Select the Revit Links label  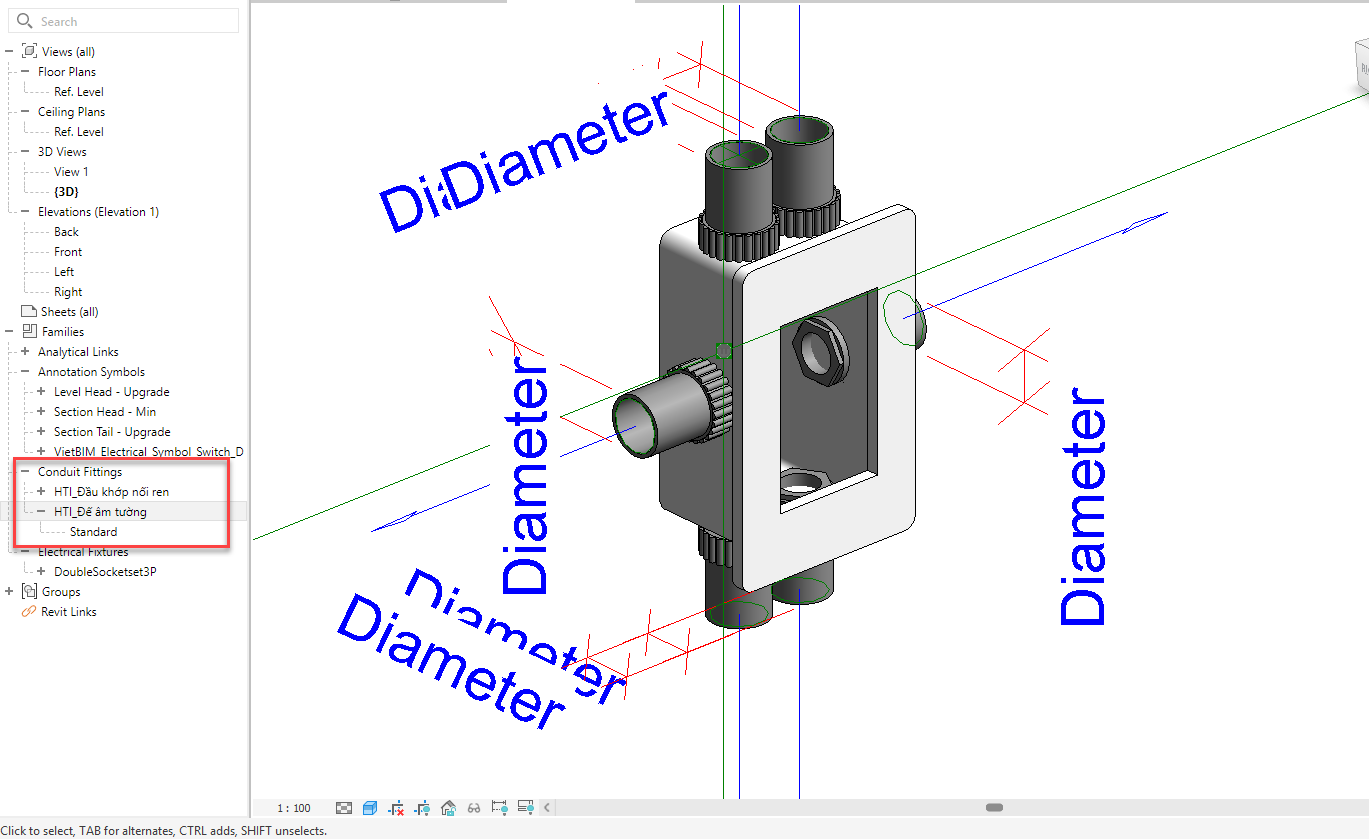[x=69, y=611]
